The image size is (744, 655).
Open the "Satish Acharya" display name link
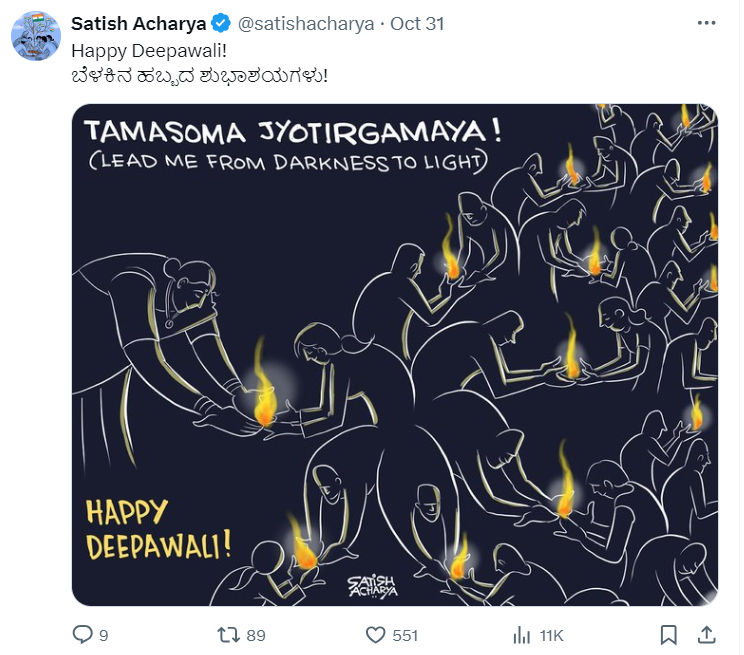click(x=139, y=23)
